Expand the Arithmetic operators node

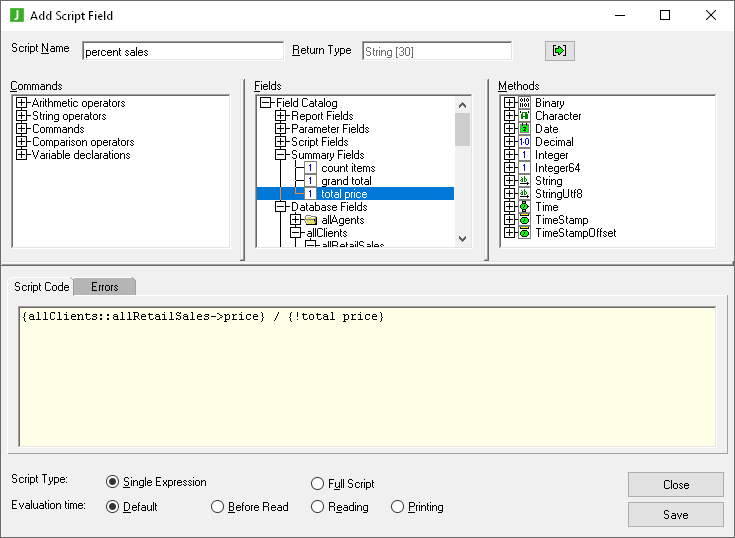point(22,103)
